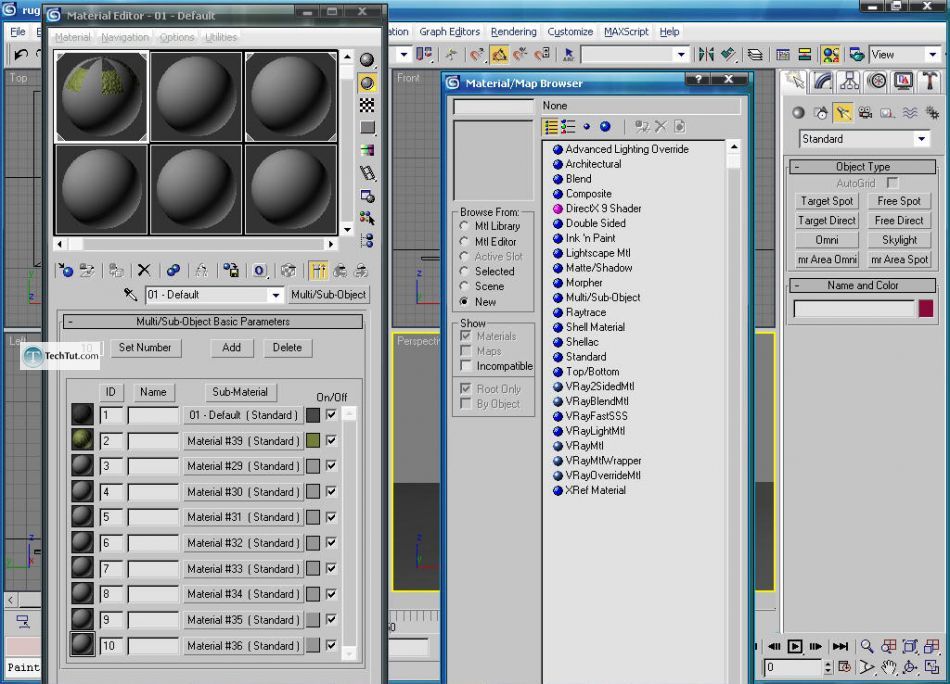Select New radio button in Browse From

tap(464, 301)
